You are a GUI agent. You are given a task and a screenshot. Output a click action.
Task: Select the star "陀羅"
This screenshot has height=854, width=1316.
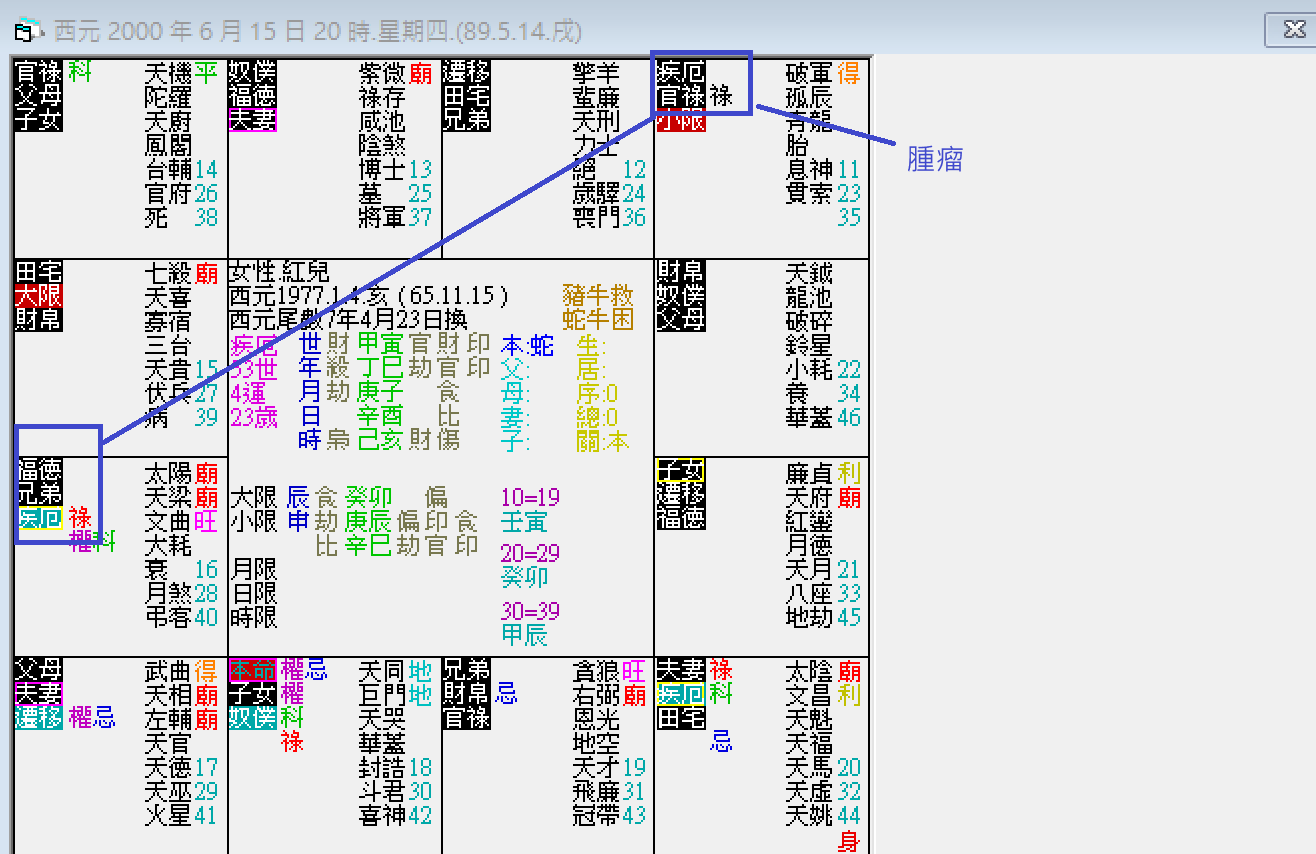tap(169, 97)
